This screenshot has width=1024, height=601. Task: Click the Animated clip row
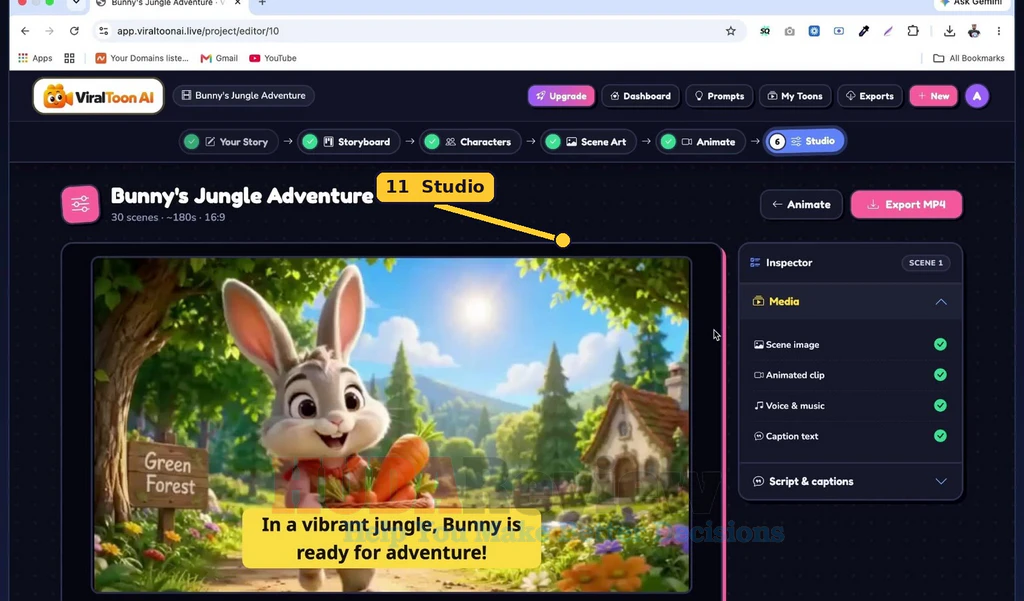coord(850,375)
